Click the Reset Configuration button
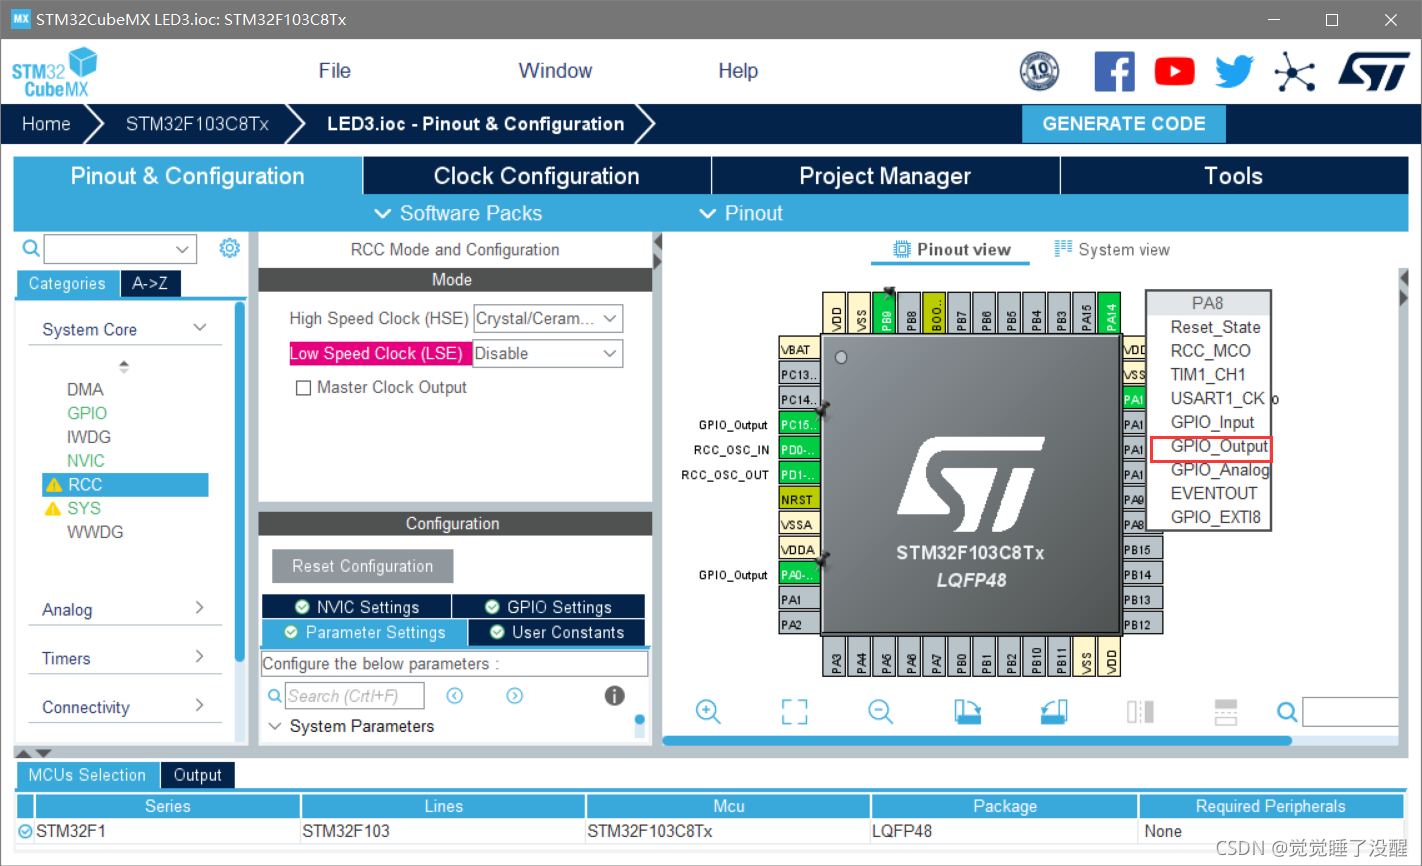Image resolution: width=1422 pixels, height=866 pixels. [362, 566]
